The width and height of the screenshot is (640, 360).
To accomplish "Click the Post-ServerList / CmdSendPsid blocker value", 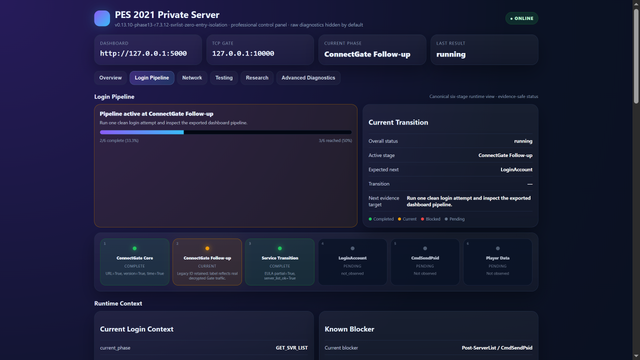I will [x=497, y=348].
